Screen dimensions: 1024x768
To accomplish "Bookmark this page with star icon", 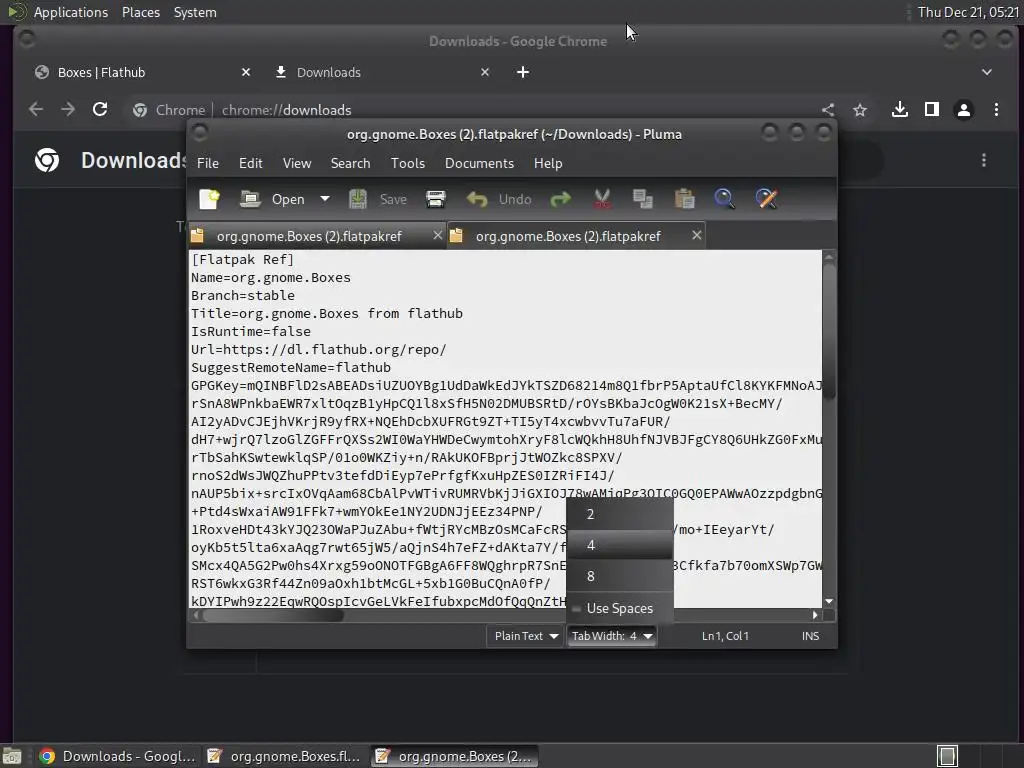I will (x=859, y=110).
